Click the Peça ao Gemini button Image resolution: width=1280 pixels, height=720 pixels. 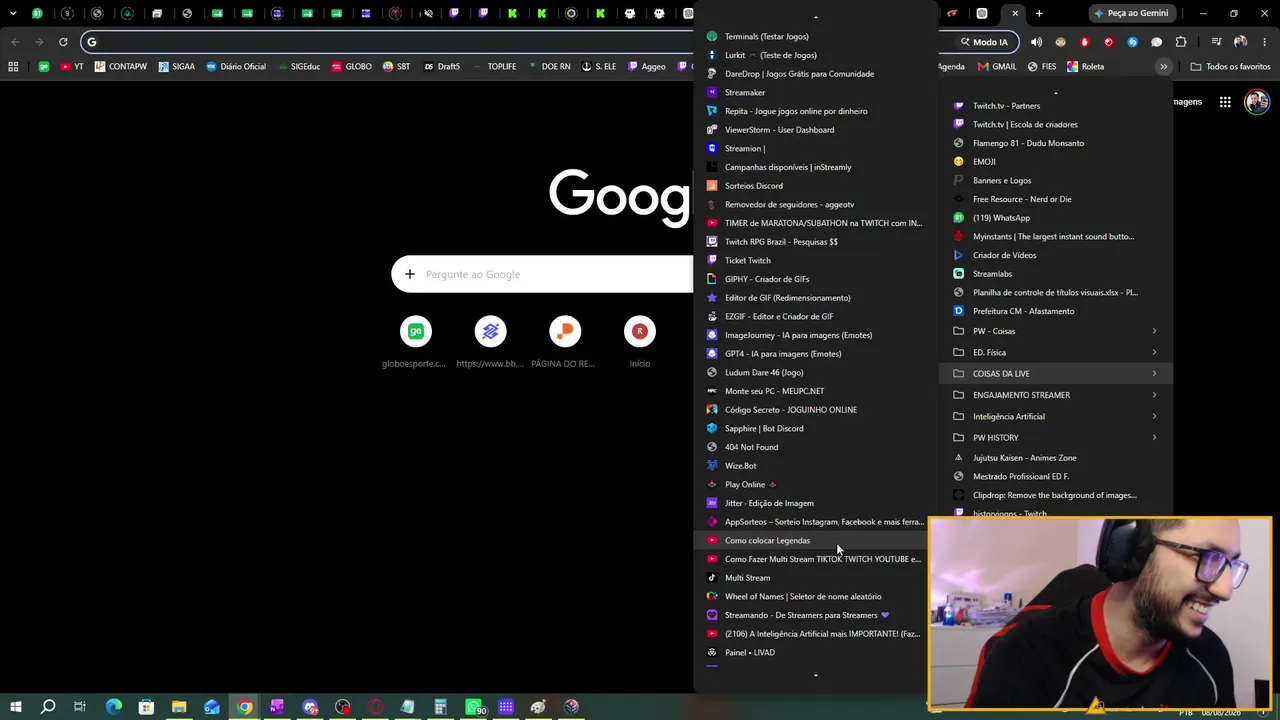(1131, 14)
